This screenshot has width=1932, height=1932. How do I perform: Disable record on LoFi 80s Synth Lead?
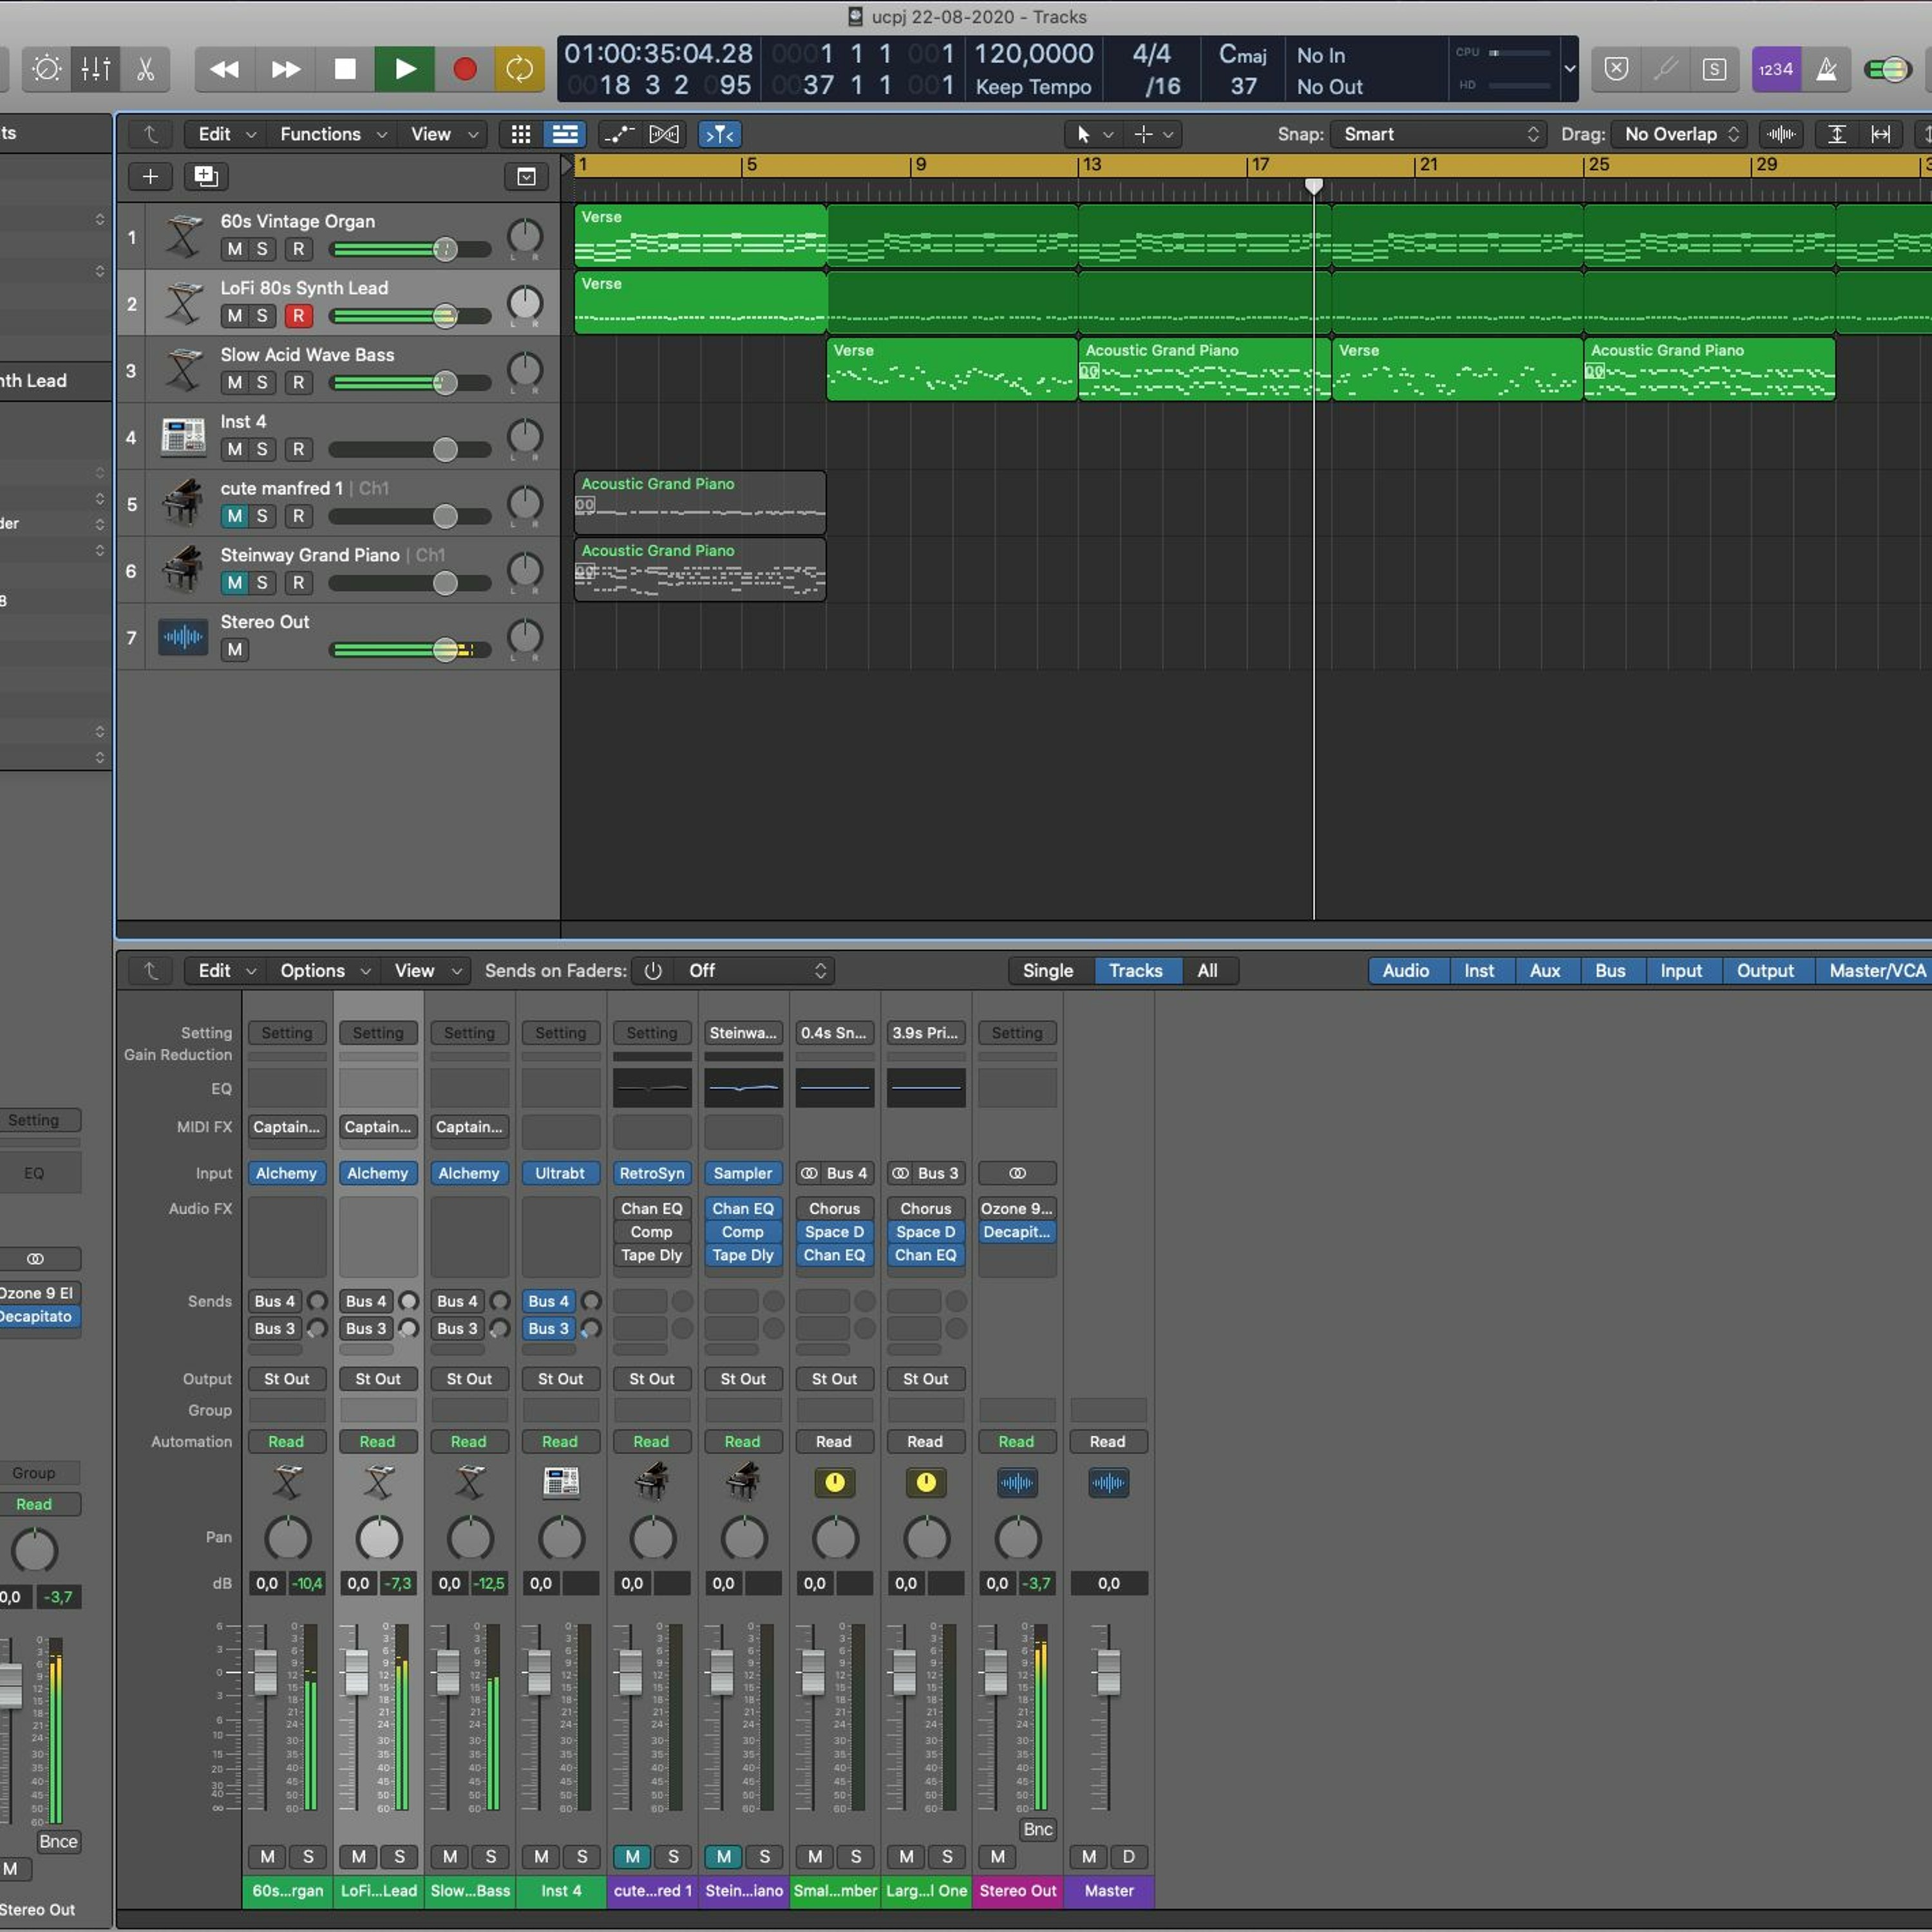[x=298, y=316]
